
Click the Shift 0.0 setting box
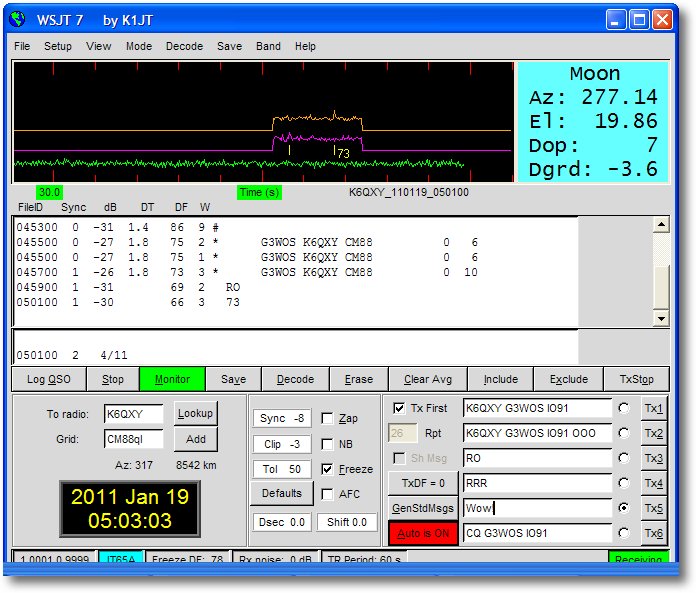point(347,522)
